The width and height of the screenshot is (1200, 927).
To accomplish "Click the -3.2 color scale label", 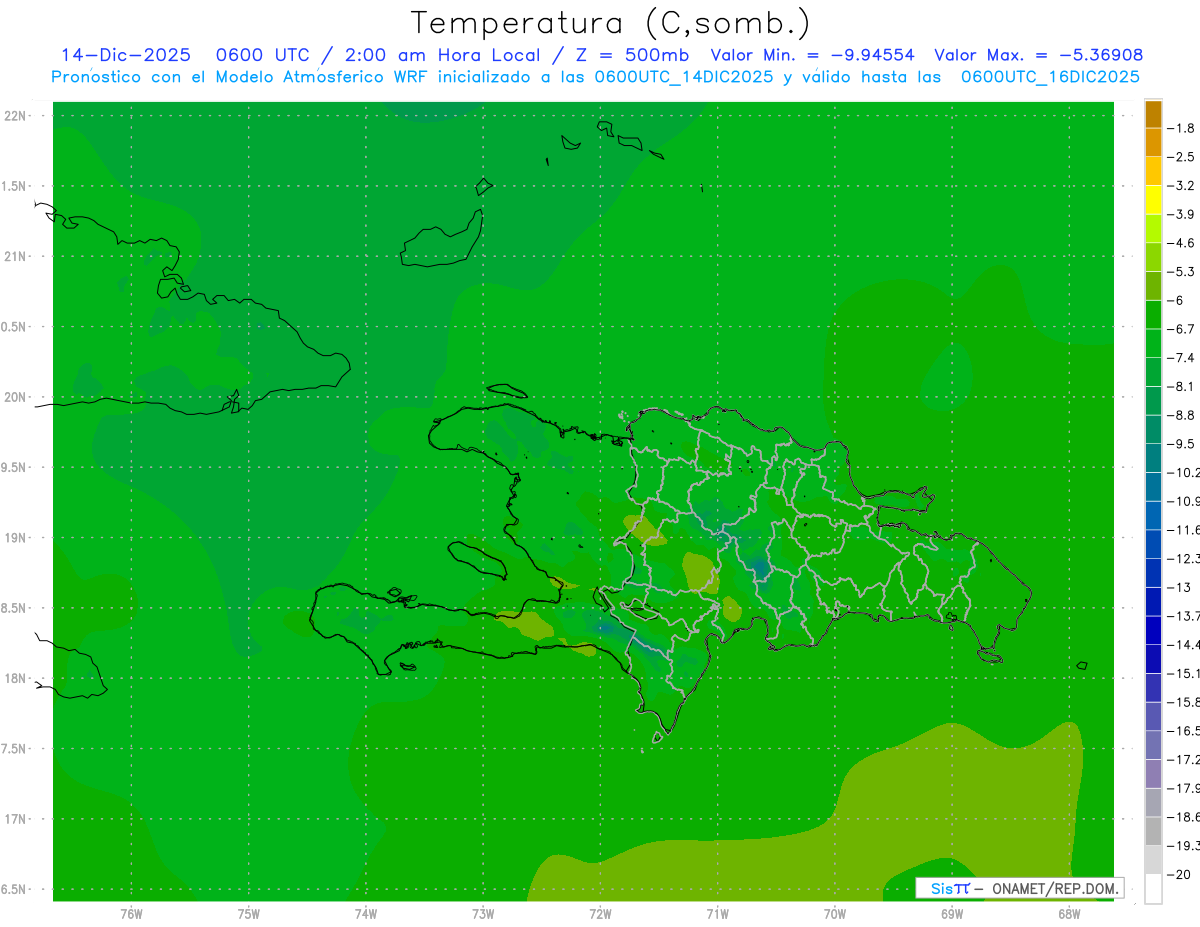I will tap(1181, 186).
